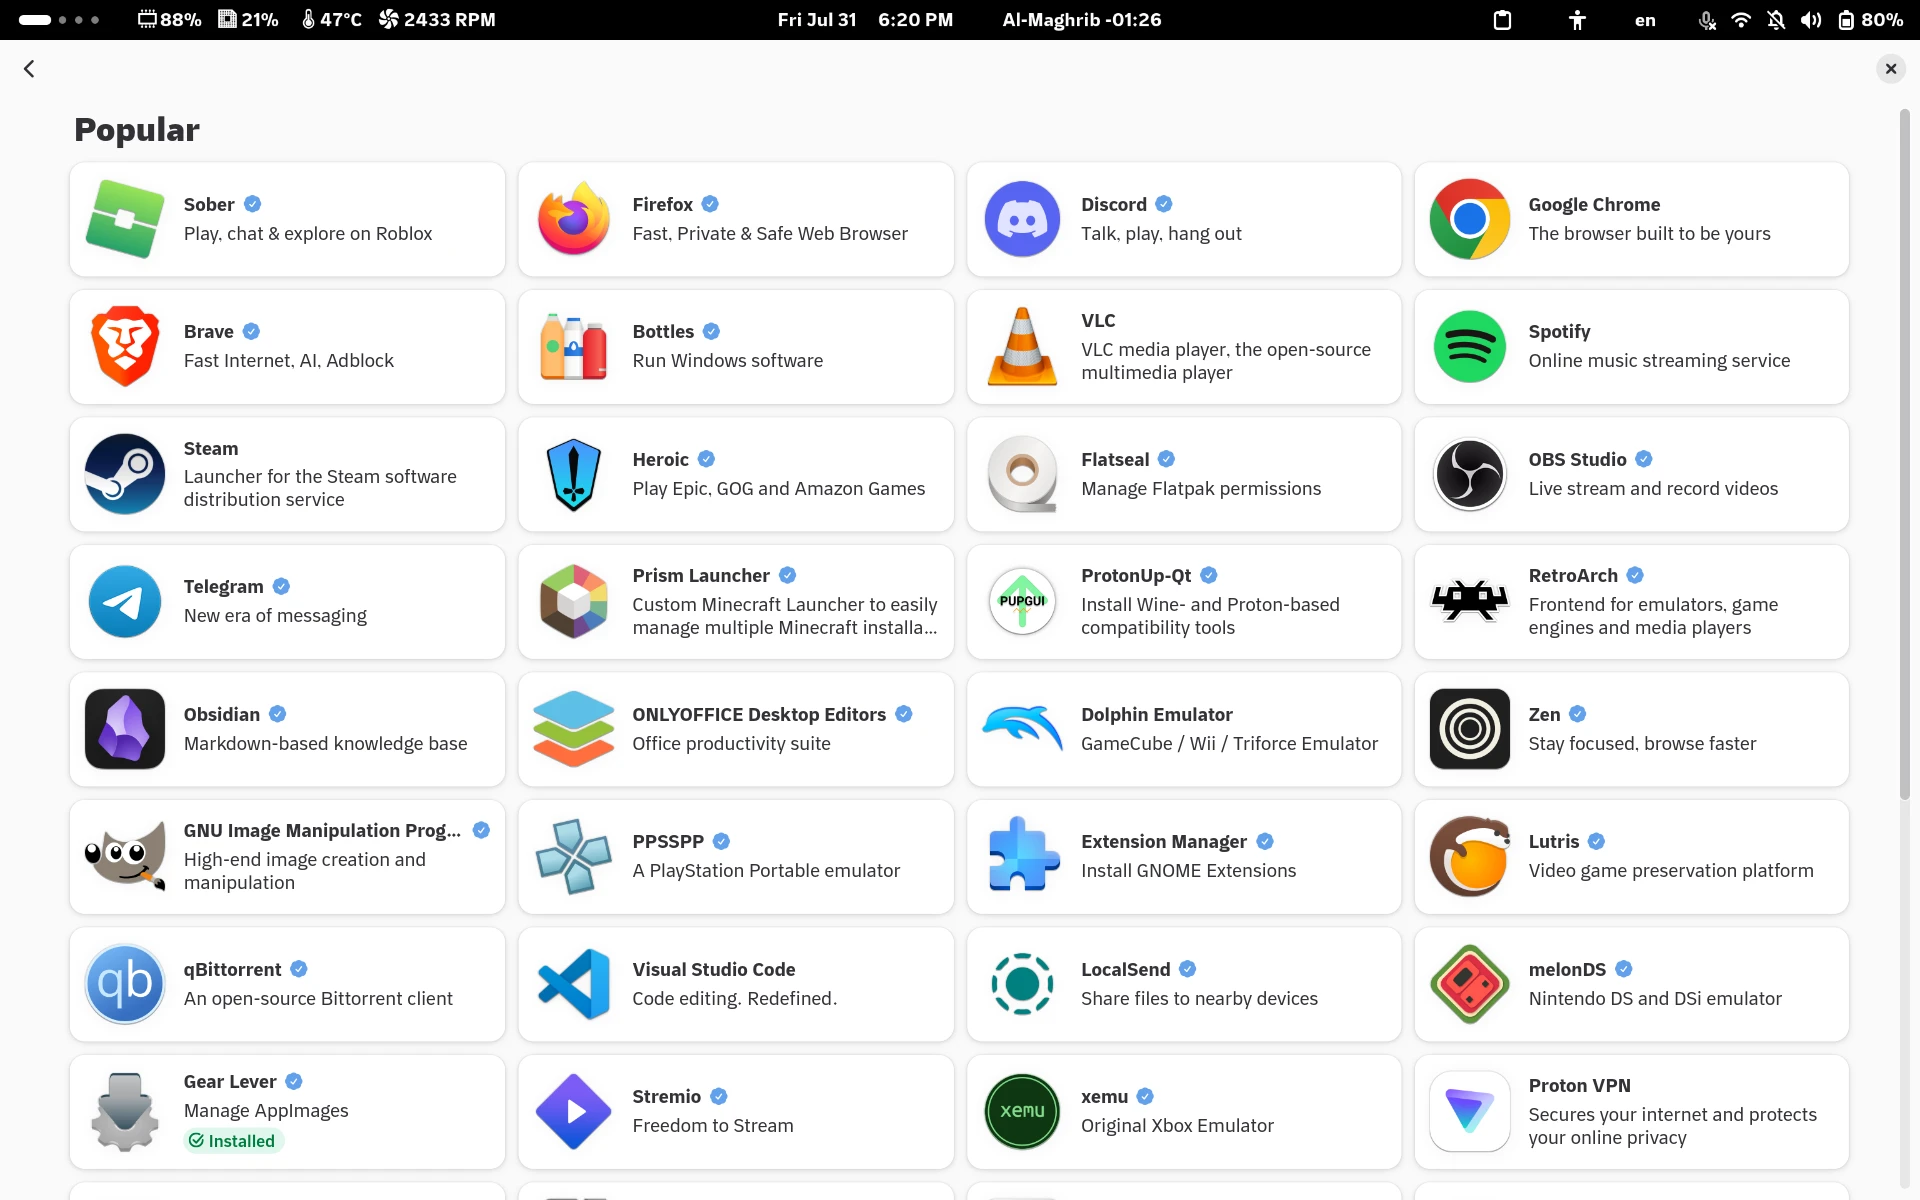Click the xemu app icon
Screen dimensions: 1920x1200
tap(1022, 1112)
